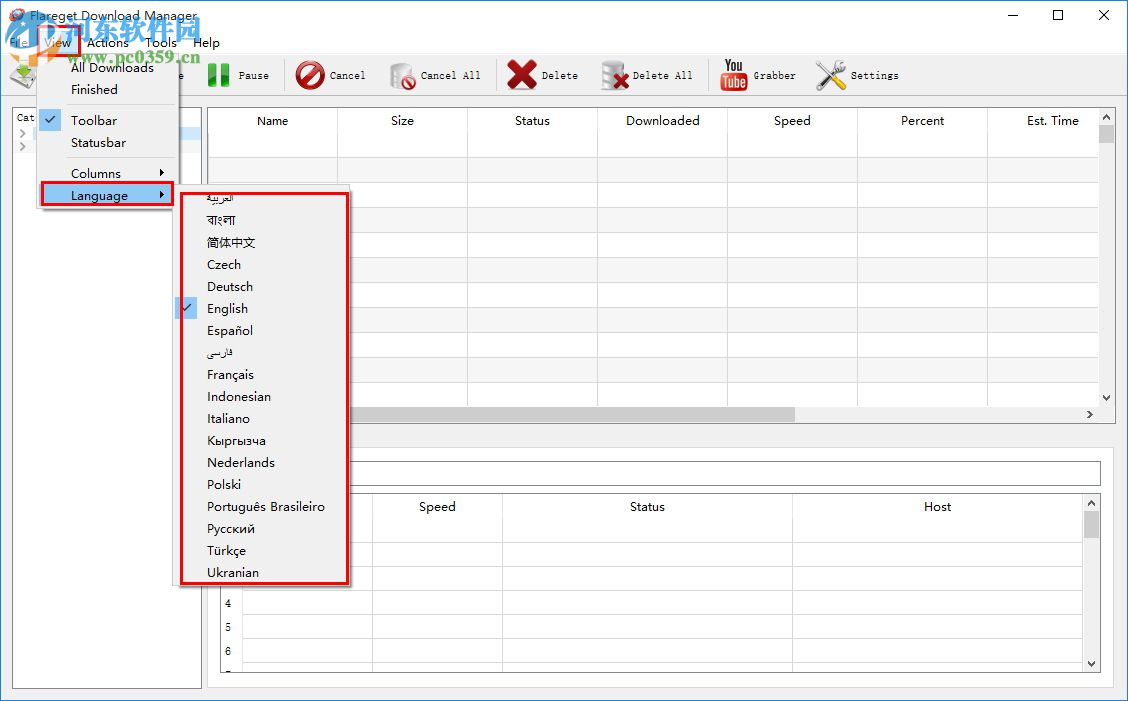Open the Help menu

tap(206, 42)
